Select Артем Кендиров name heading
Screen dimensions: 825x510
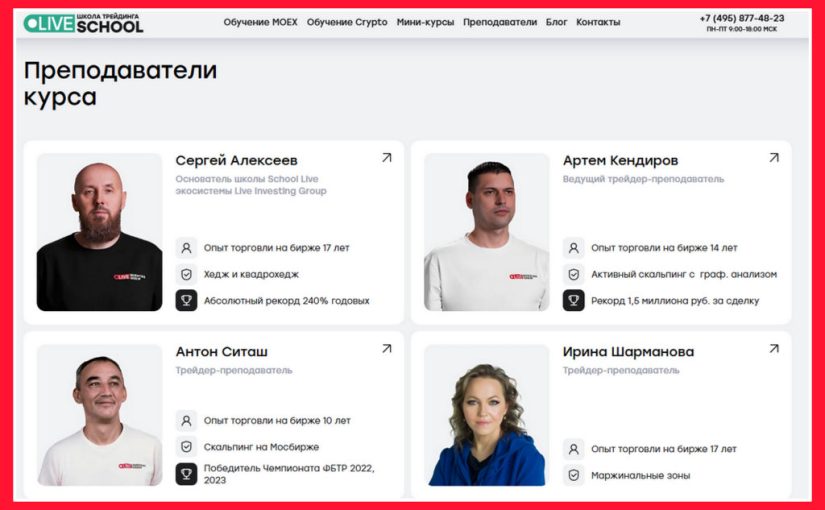pos(620,160)
